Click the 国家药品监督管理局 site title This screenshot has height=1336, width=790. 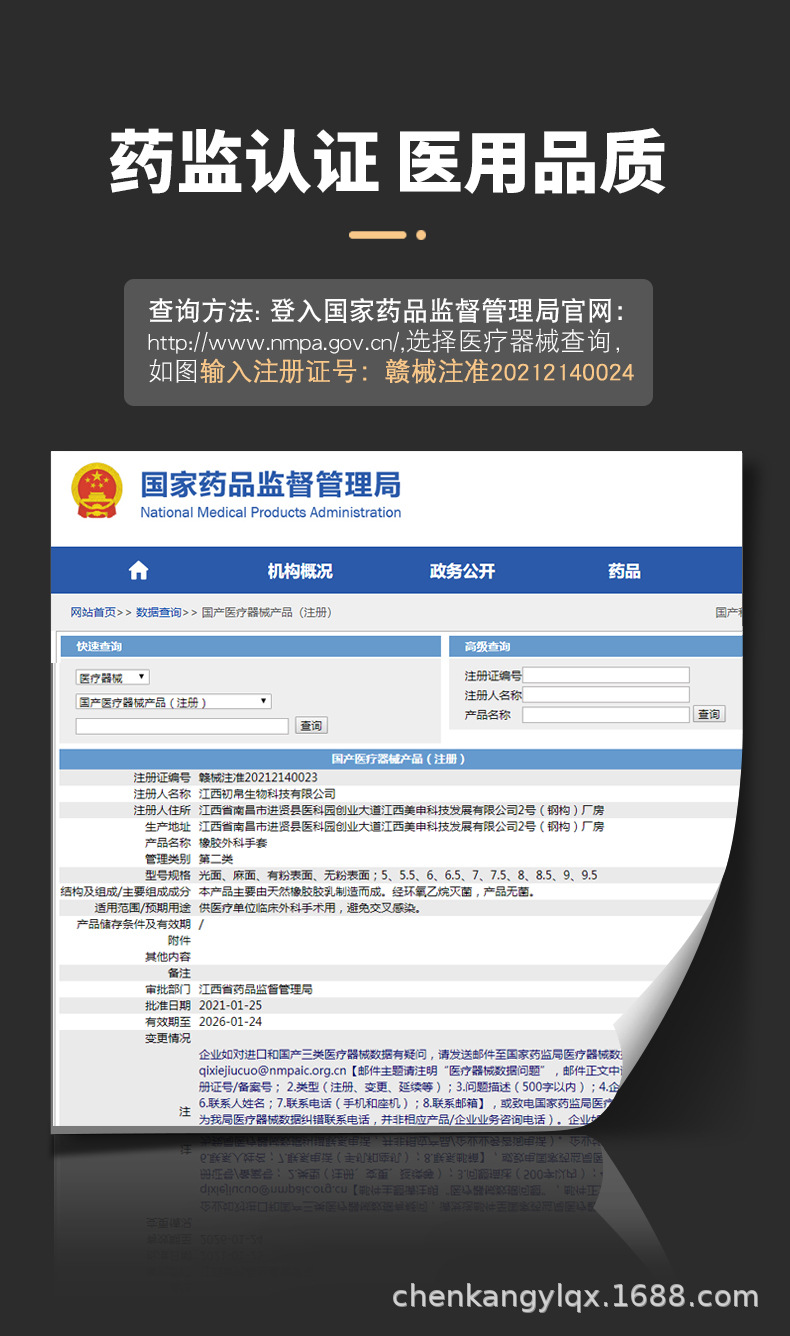tap(270, 485)
